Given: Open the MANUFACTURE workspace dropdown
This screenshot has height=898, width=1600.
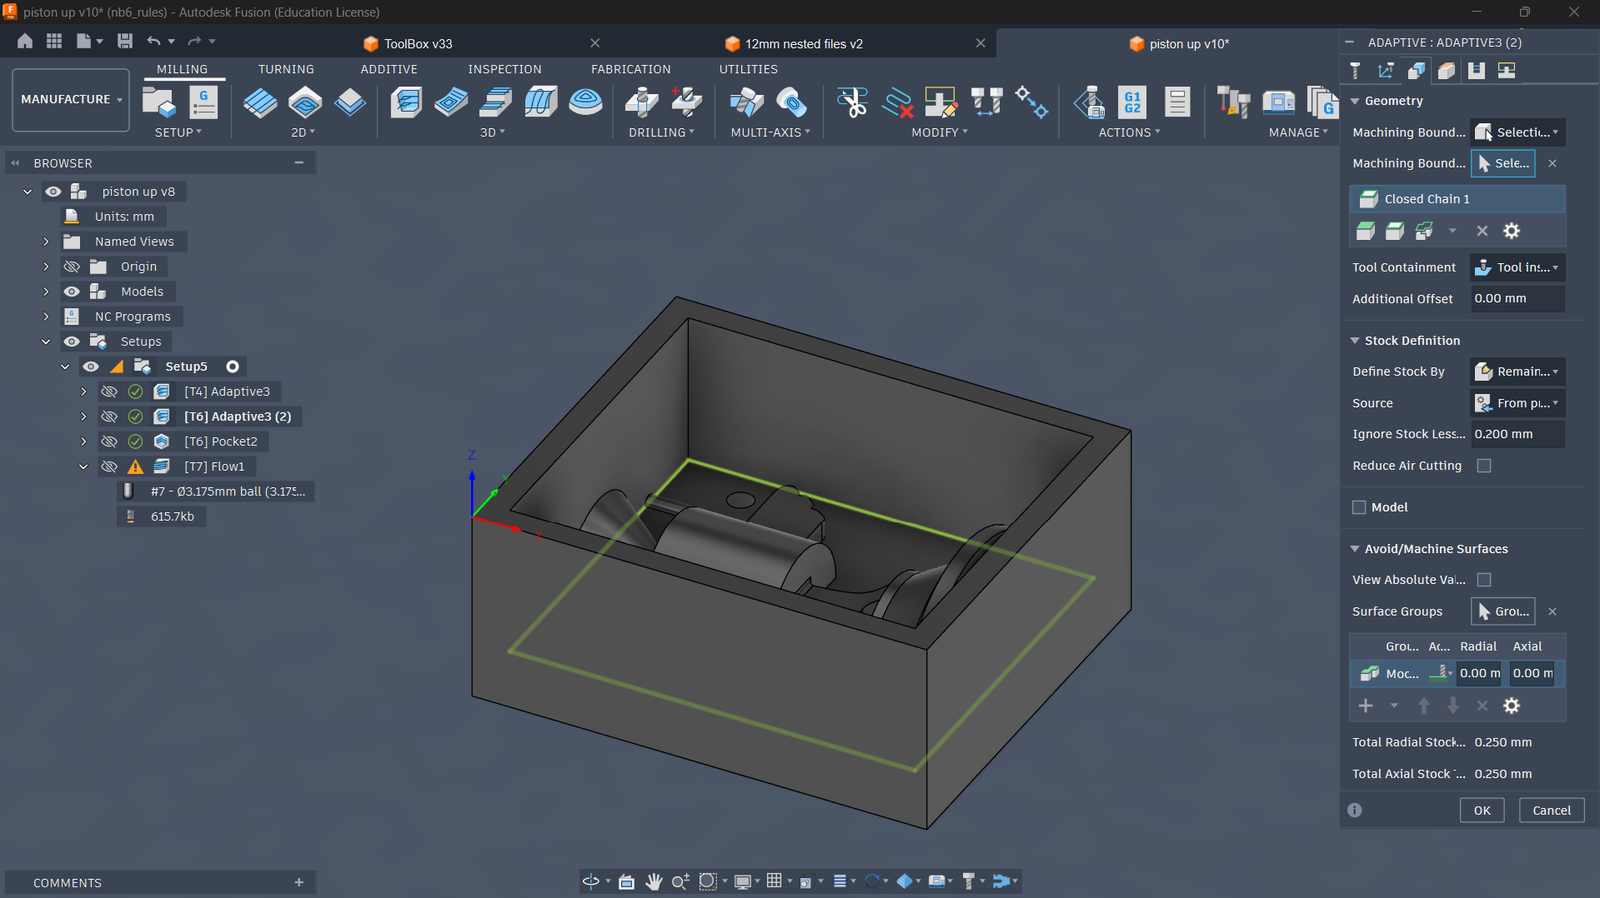Looking at the screenshot, I should tap(71, 99).
